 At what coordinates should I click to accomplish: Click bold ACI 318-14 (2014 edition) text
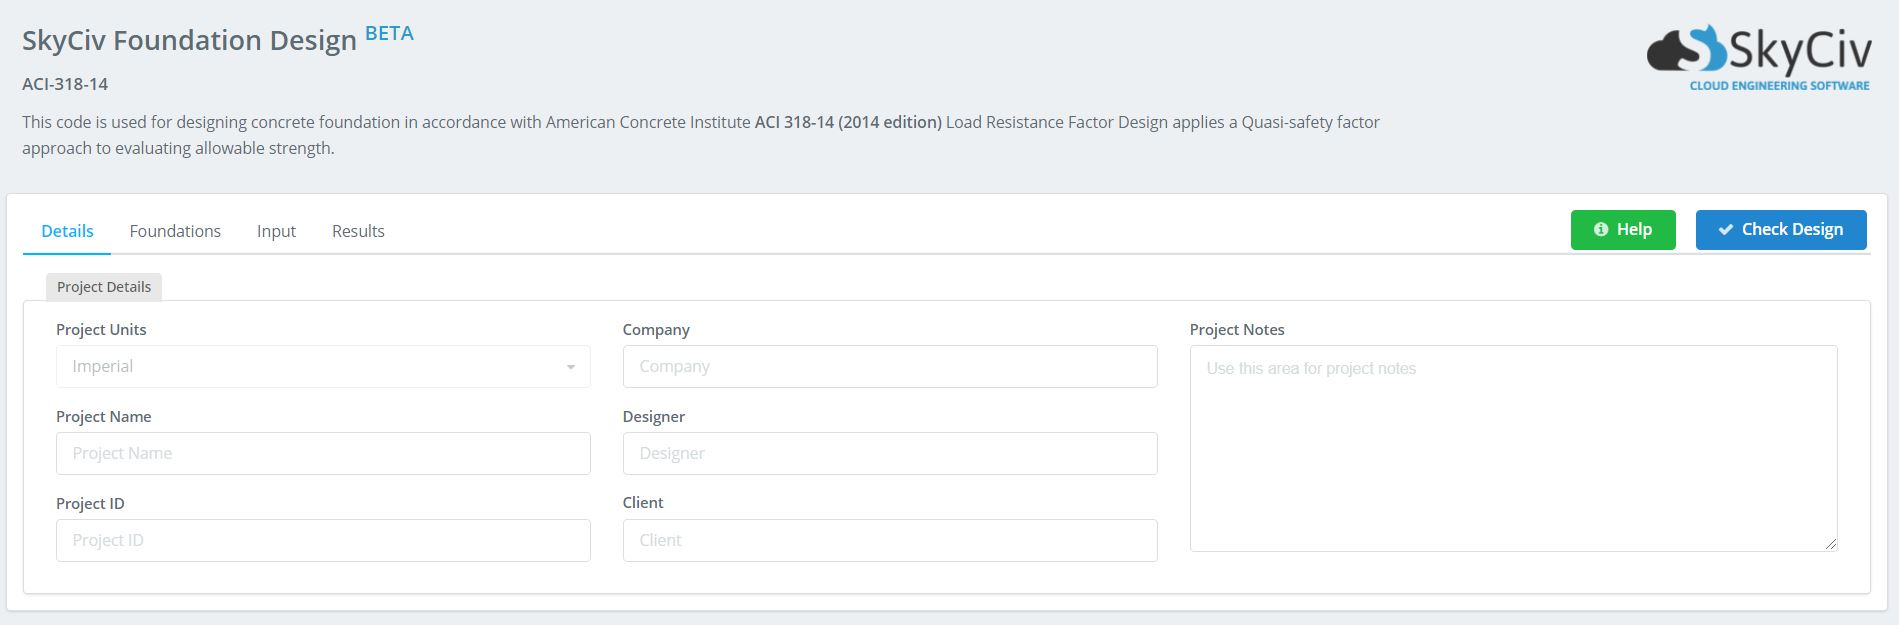(848, 122)
